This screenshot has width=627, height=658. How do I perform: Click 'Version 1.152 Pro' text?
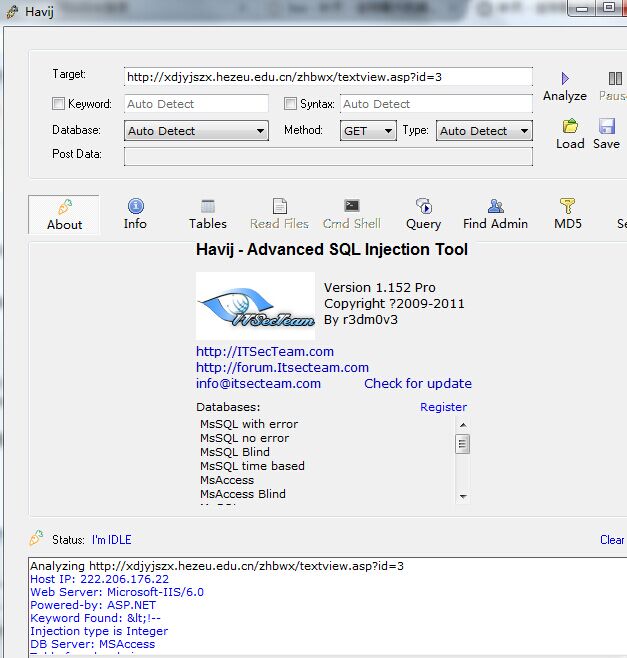pos(380,287)
